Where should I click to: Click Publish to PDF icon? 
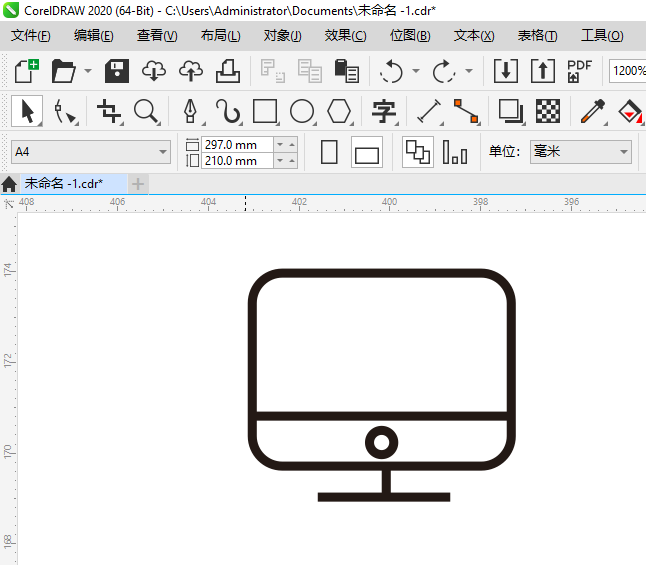coord(579,71)
